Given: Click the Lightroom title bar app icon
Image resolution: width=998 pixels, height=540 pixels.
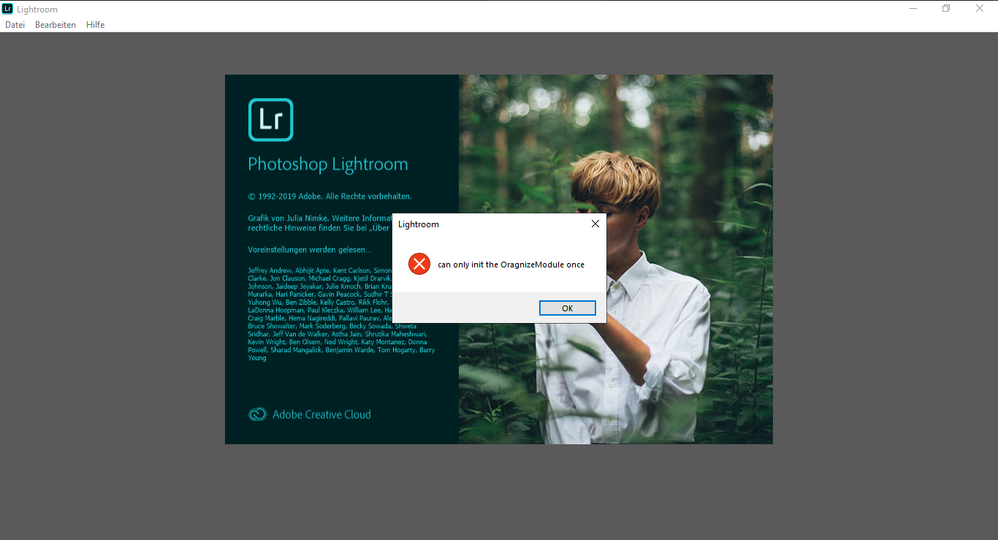Looking at the screenshot, I should point(8,9).
